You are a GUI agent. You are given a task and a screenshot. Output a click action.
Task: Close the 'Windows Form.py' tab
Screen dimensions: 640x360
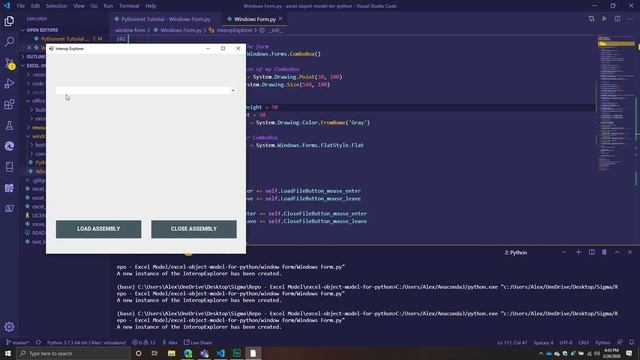point(280,19)
